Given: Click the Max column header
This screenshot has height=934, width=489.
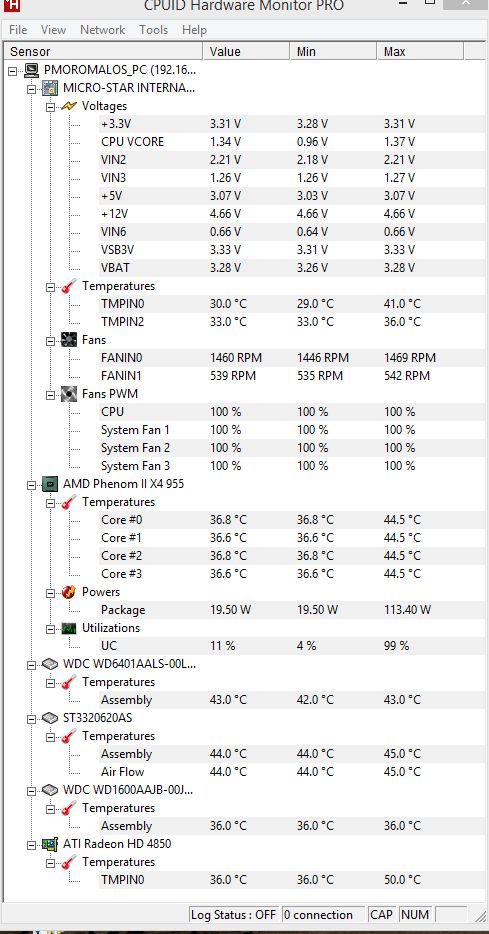Looking at the screenshot, I should click(420, 52).
